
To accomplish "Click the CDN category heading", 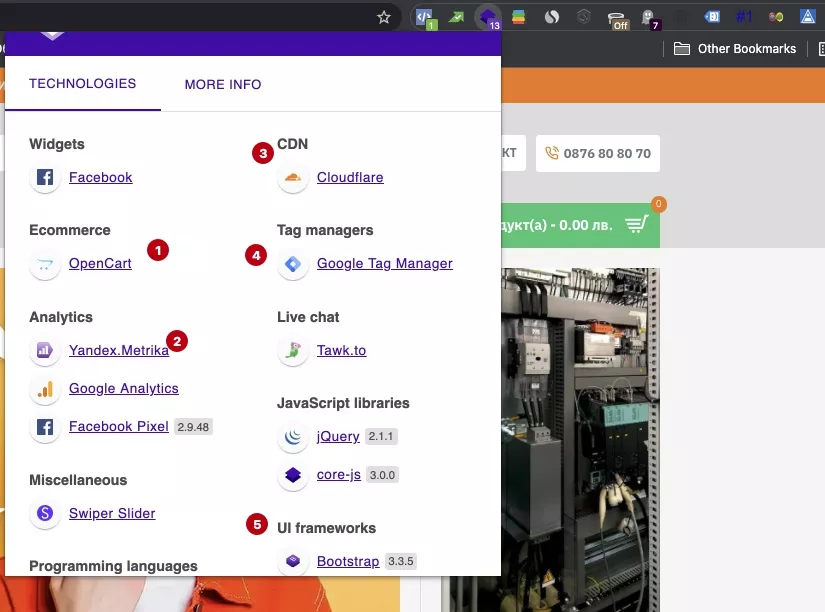I will click(x=293, y=144).
